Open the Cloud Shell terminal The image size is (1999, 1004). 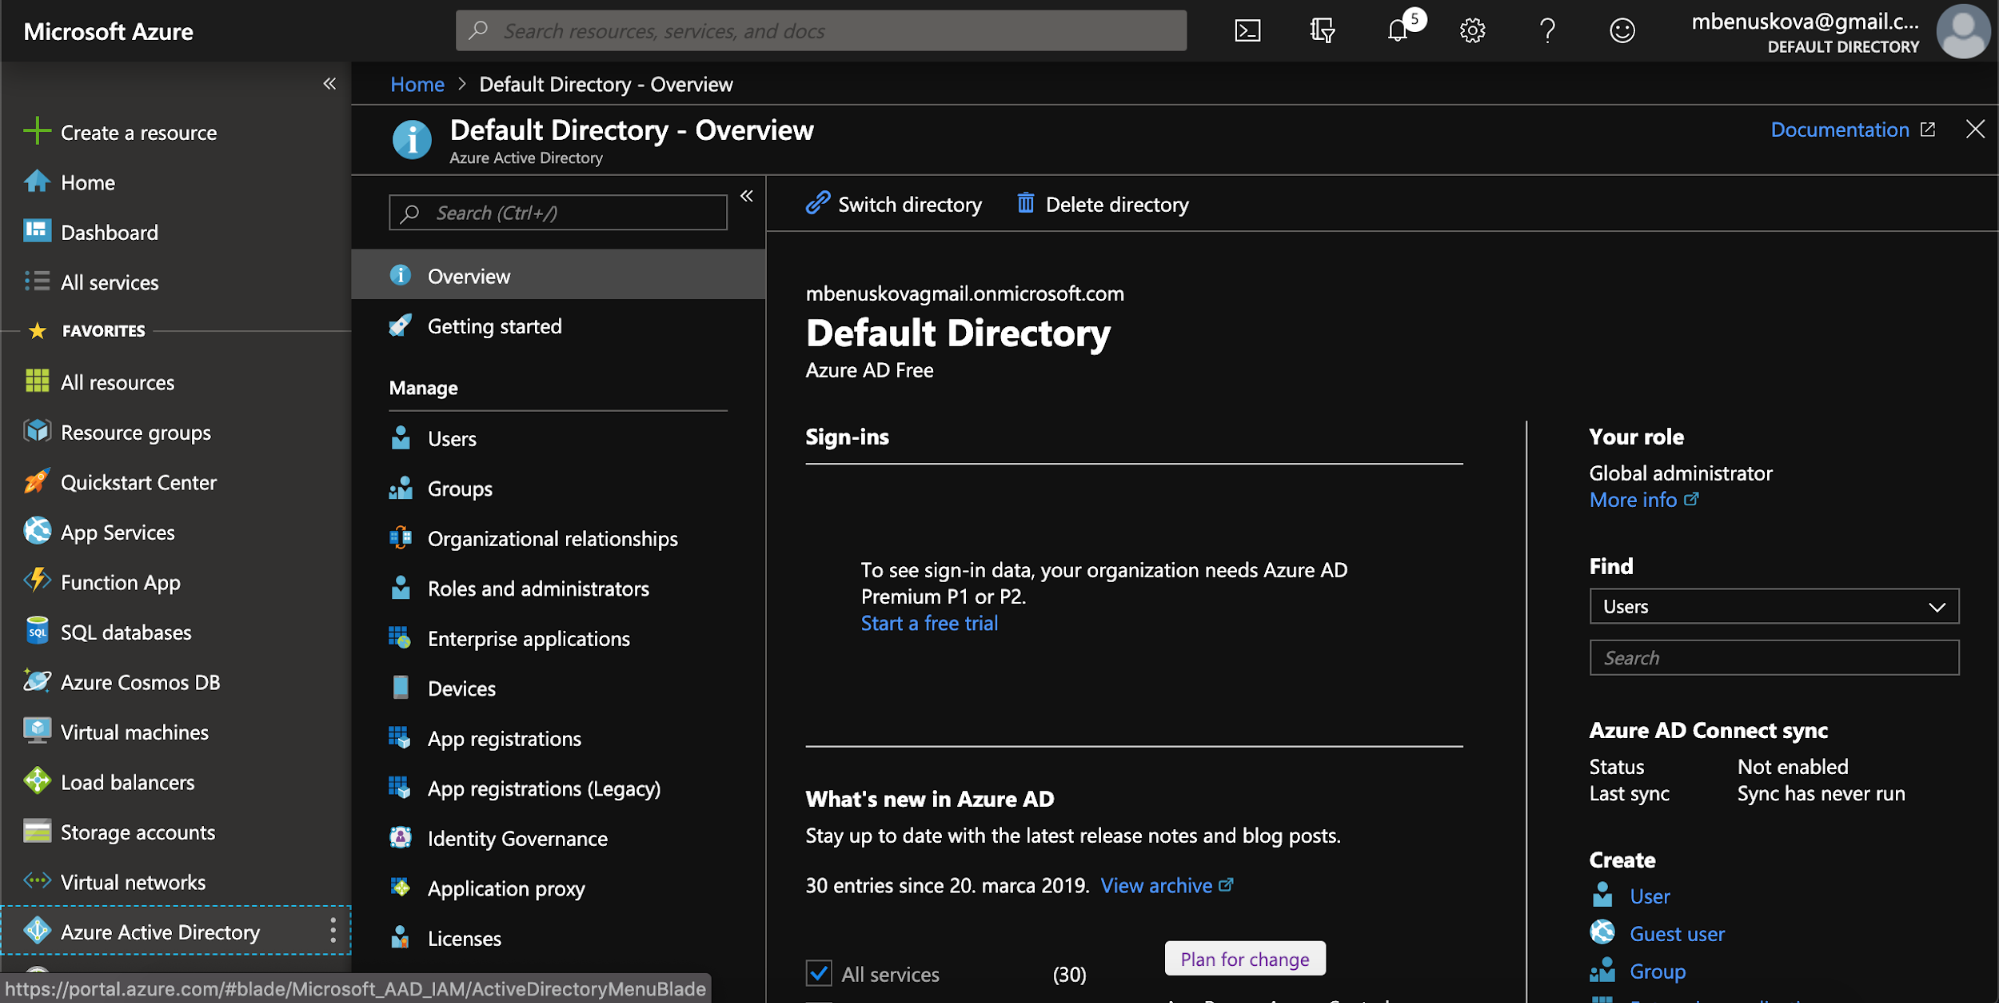pyautogui.click(x=1247, y=30)
